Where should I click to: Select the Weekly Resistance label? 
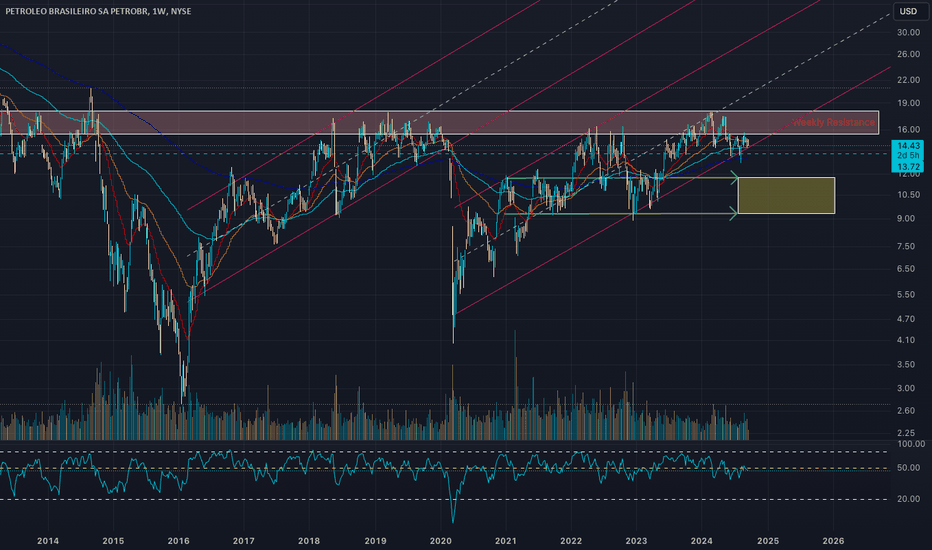click(833, 122)
